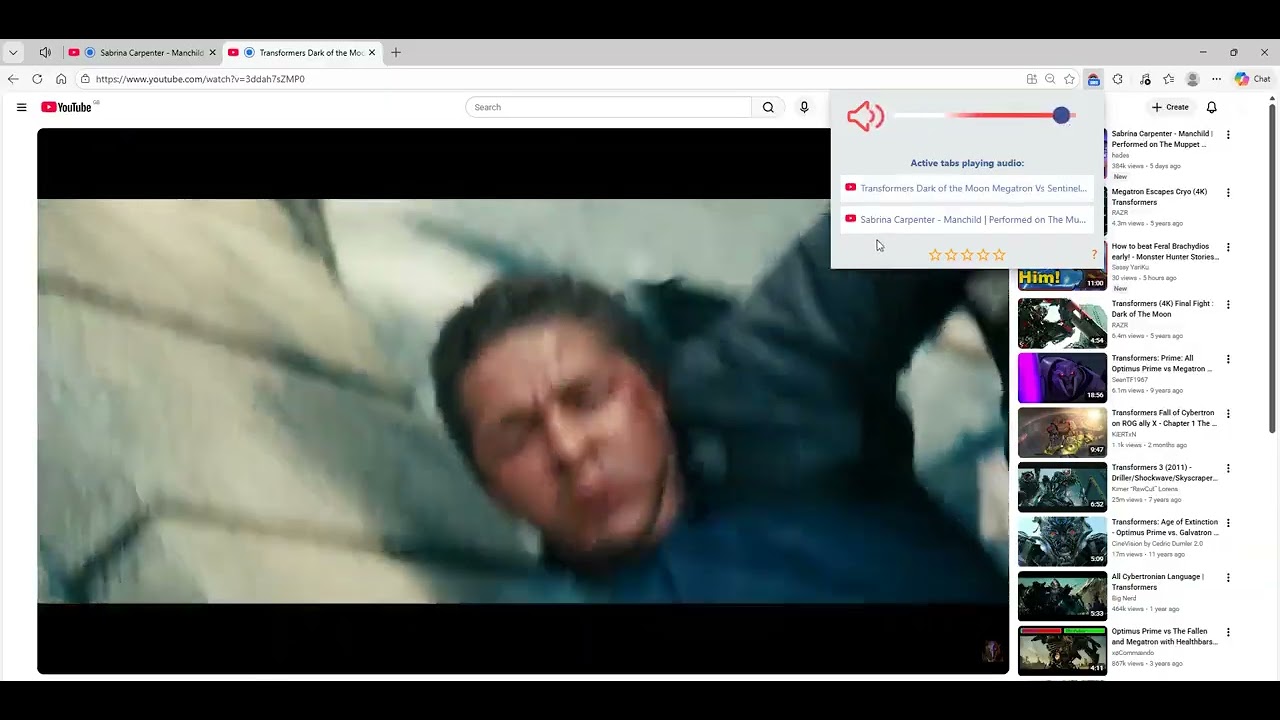Open the tab actions dropdown arrow
This screenshot has width=1280, height=720.
click(x=13, y=53)
